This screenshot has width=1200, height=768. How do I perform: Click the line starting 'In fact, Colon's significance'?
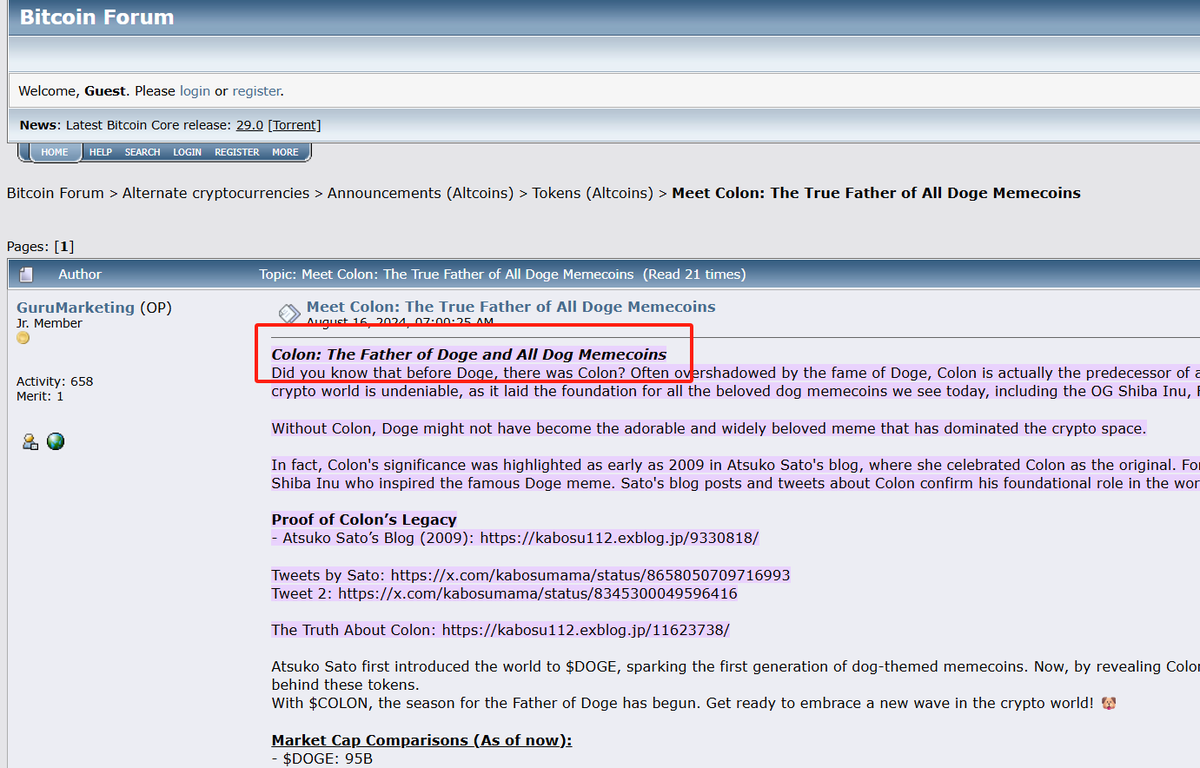[735, 465]
